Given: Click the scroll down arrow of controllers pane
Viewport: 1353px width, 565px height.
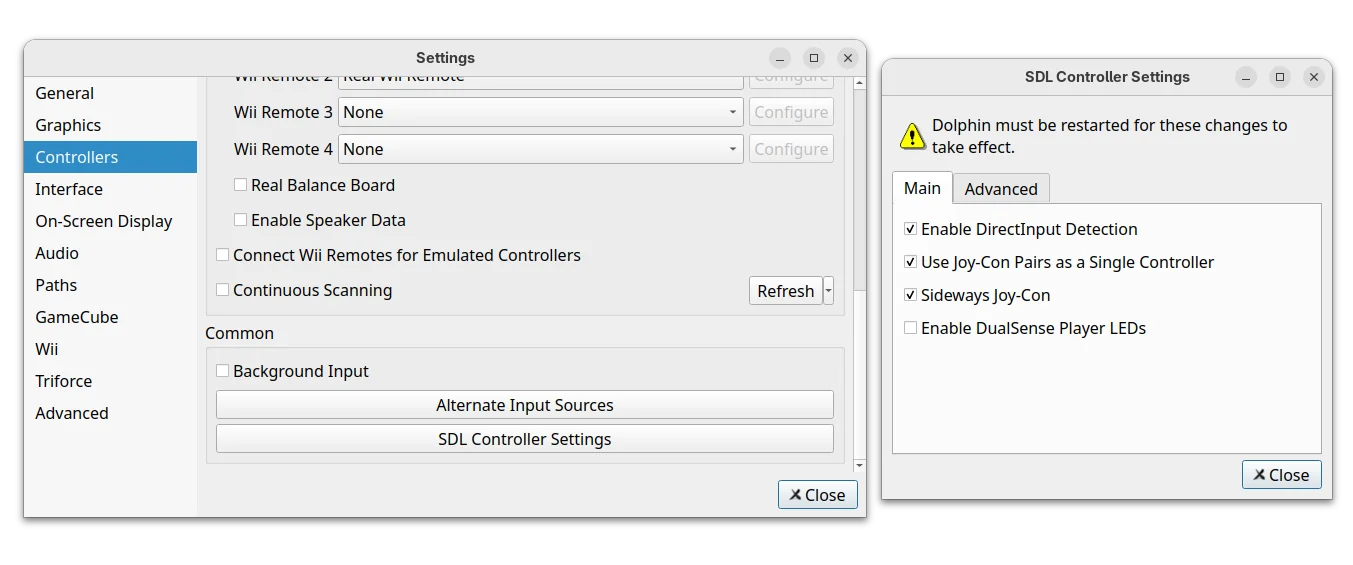Looking at the screenshot, I should pos(859,466).
